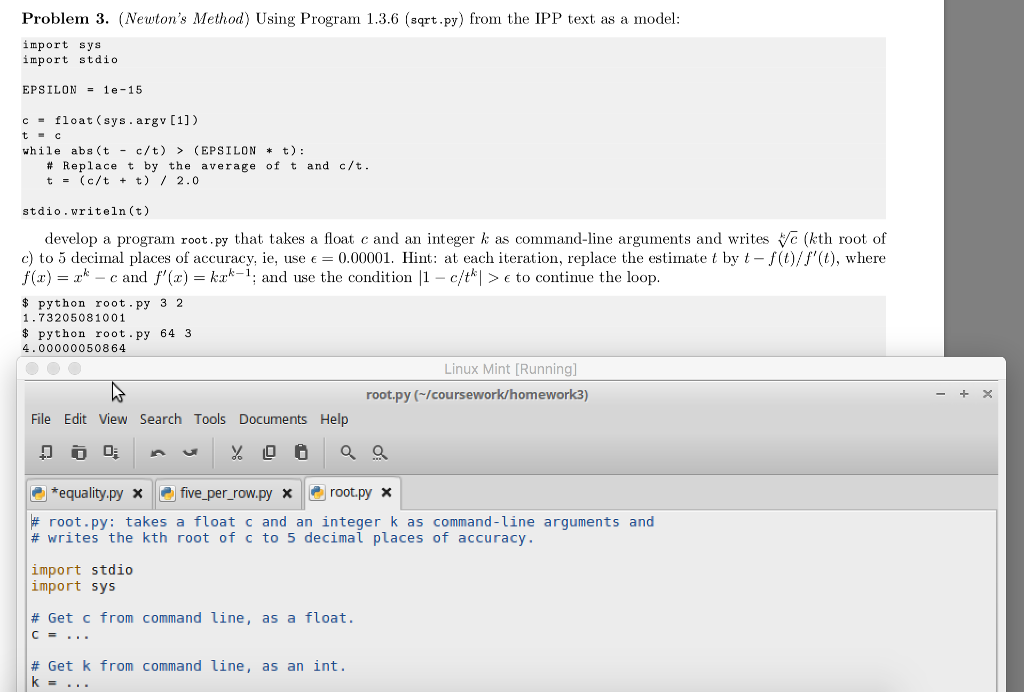Close the root.py tab
This screenshot has height=692, width=1024.
point(386,492)
